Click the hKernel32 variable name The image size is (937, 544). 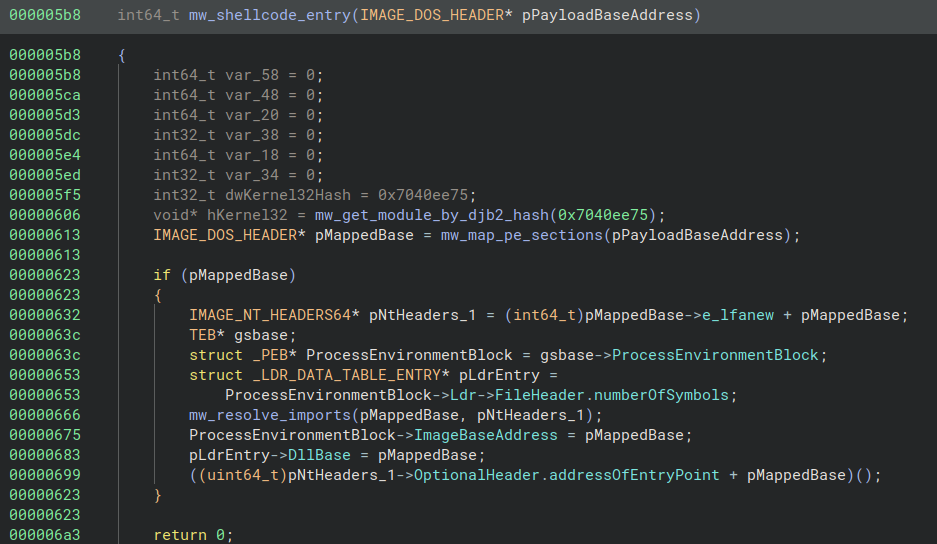(247, 215)
